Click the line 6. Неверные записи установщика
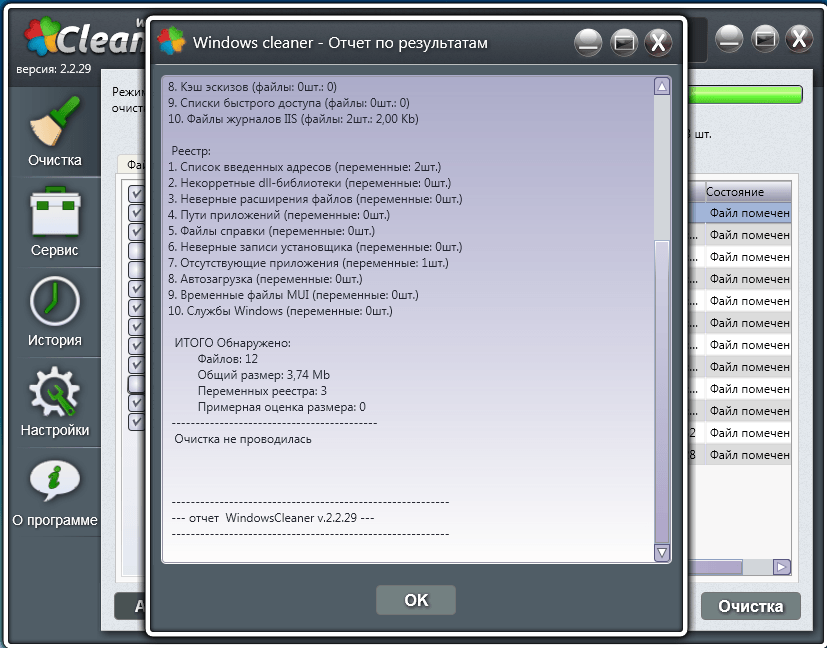This screenshot has width=827, height=648. (x=315, y=247)
